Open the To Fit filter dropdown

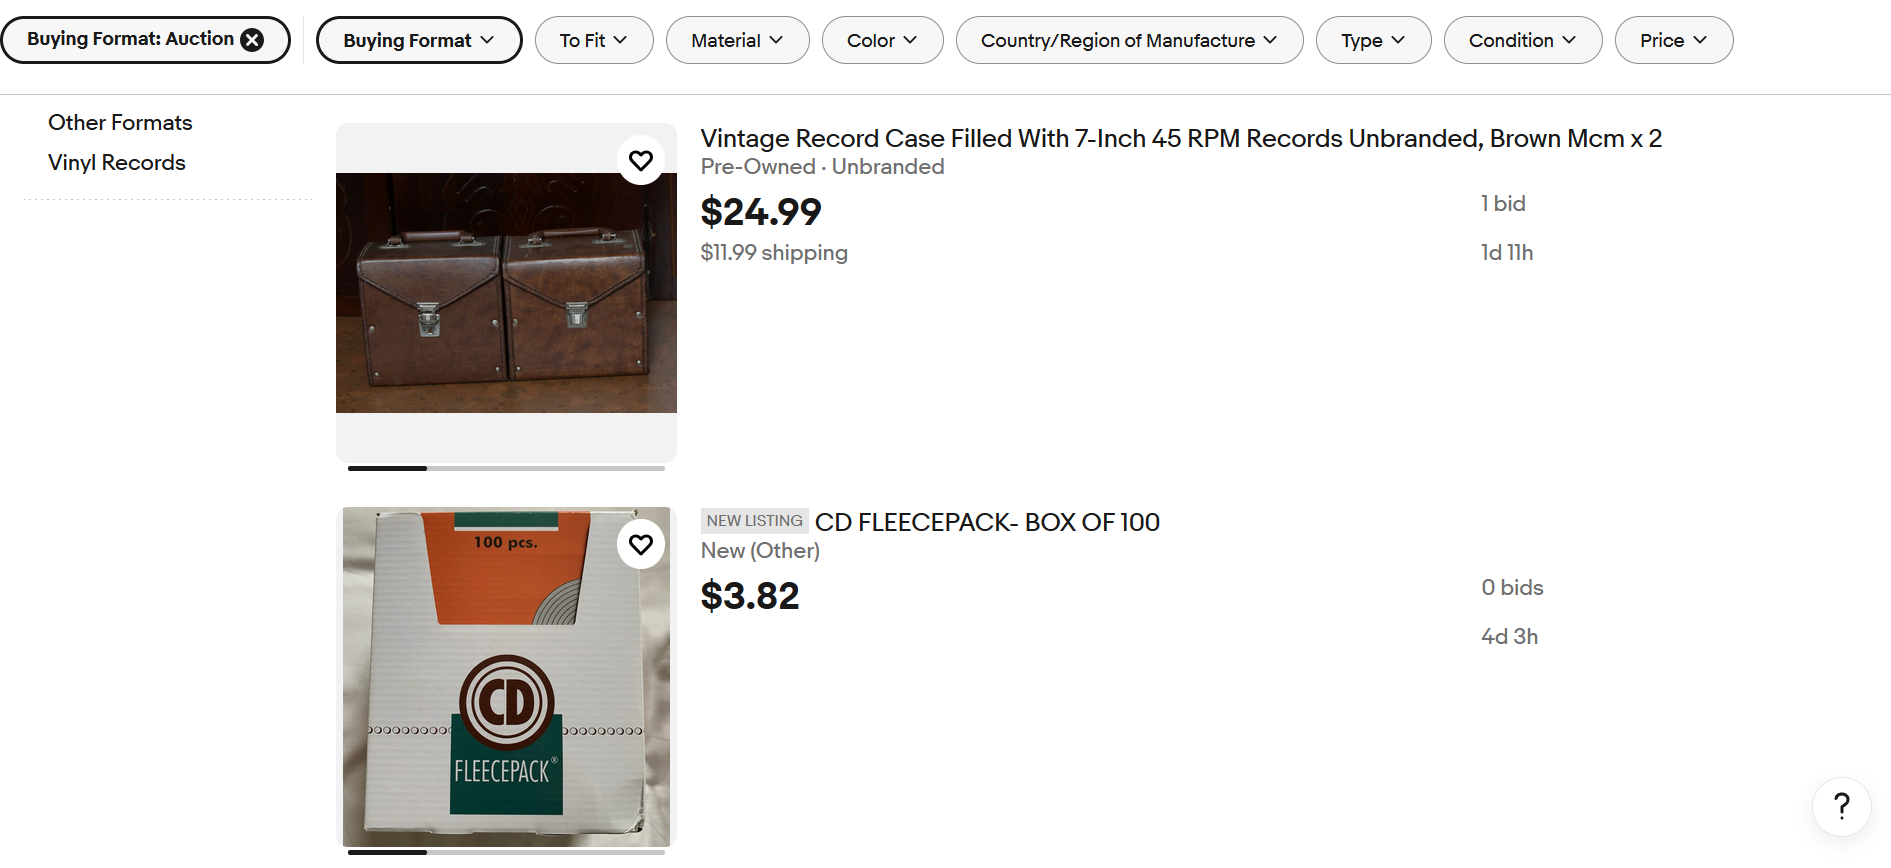pos(593,40)
